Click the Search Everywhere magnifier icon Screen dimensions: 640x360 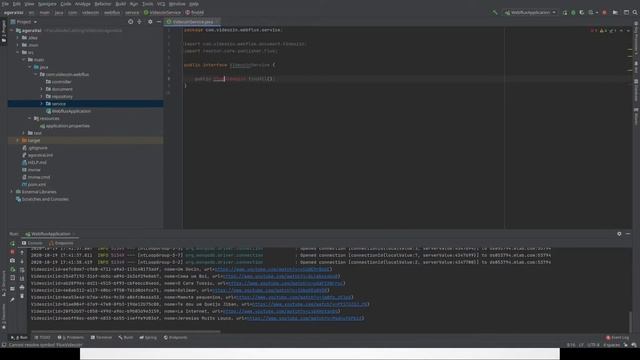click(635, 13)
